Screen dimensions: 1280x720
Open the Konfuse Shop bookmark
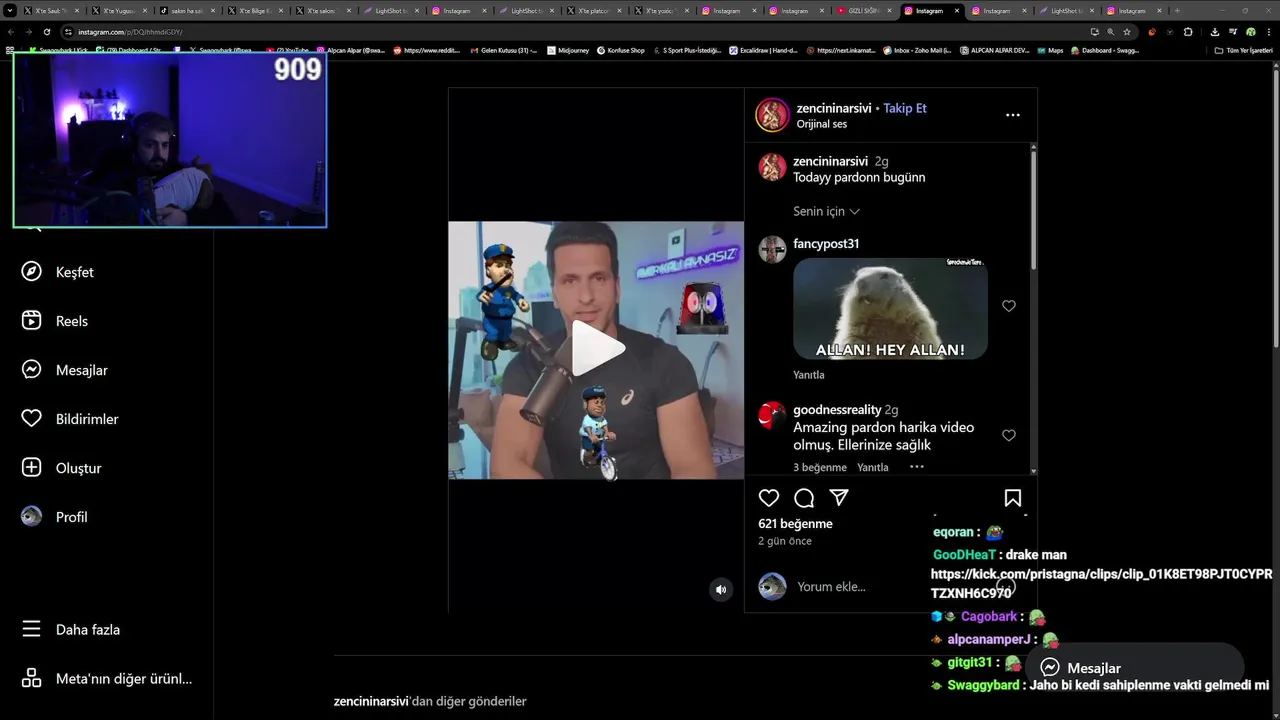click(620, 50)
